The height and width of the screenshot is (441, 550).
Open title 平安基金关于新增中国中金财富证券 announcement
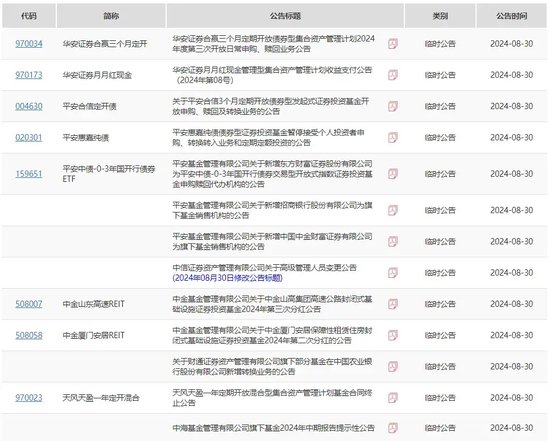tap(272, 242)
